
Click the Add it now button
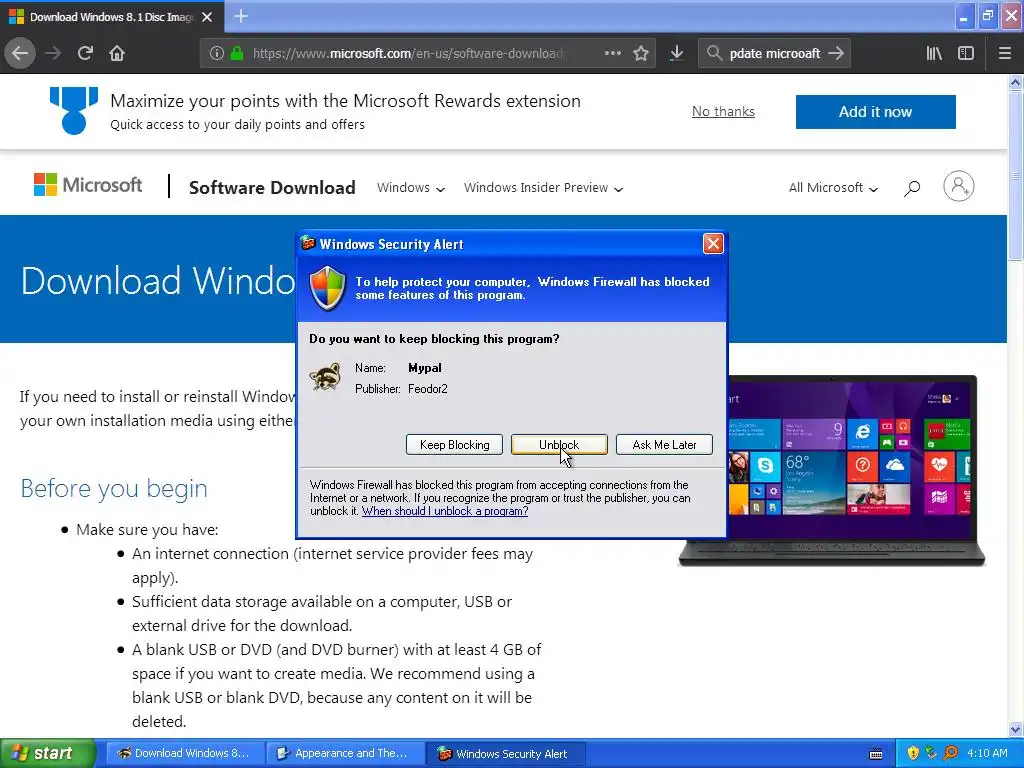click(875, 112)
